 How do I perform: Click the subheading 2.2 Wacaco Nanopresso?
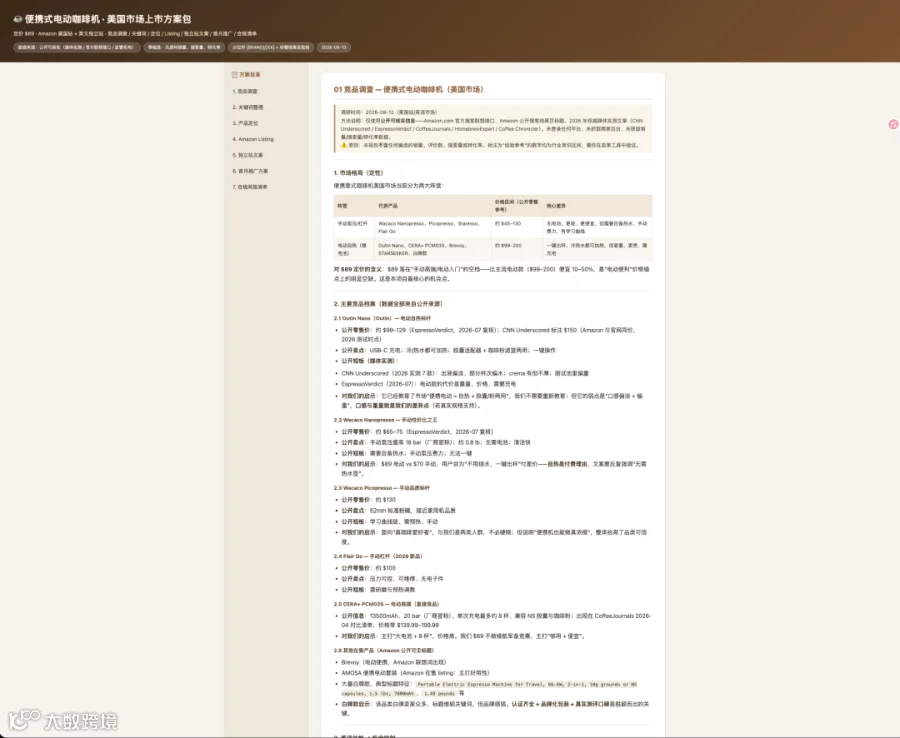click(x=385, y=420)
